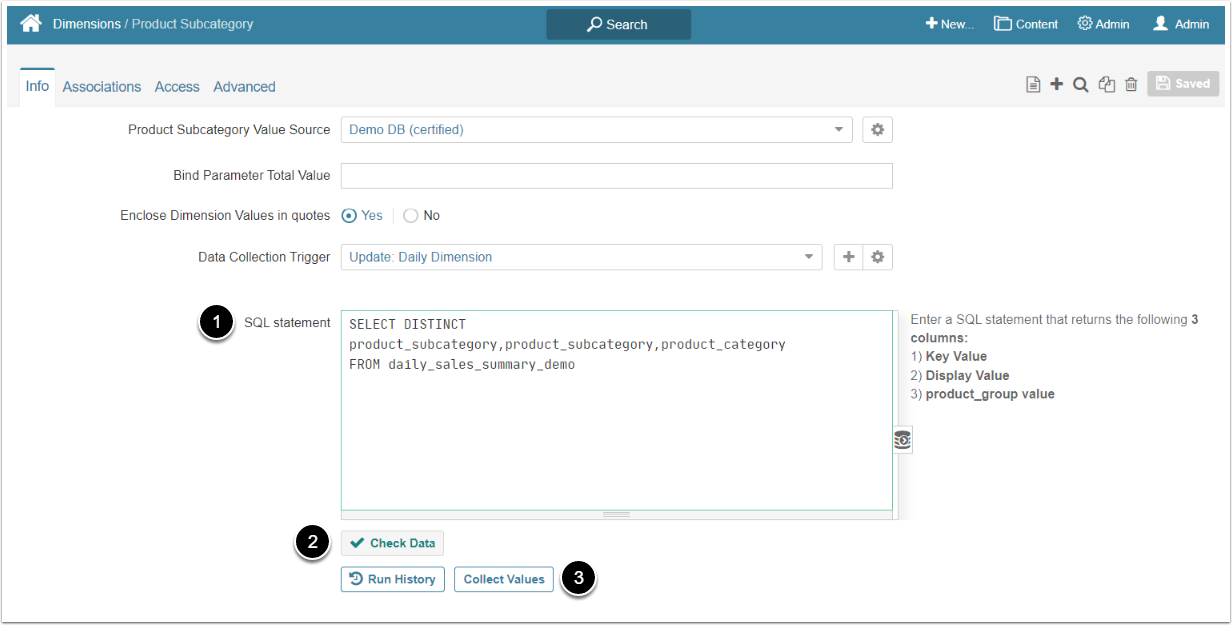Click the 'SQL statement' label
The image size is (1232, 625).
pyautogui.click(x=287, y=323)
